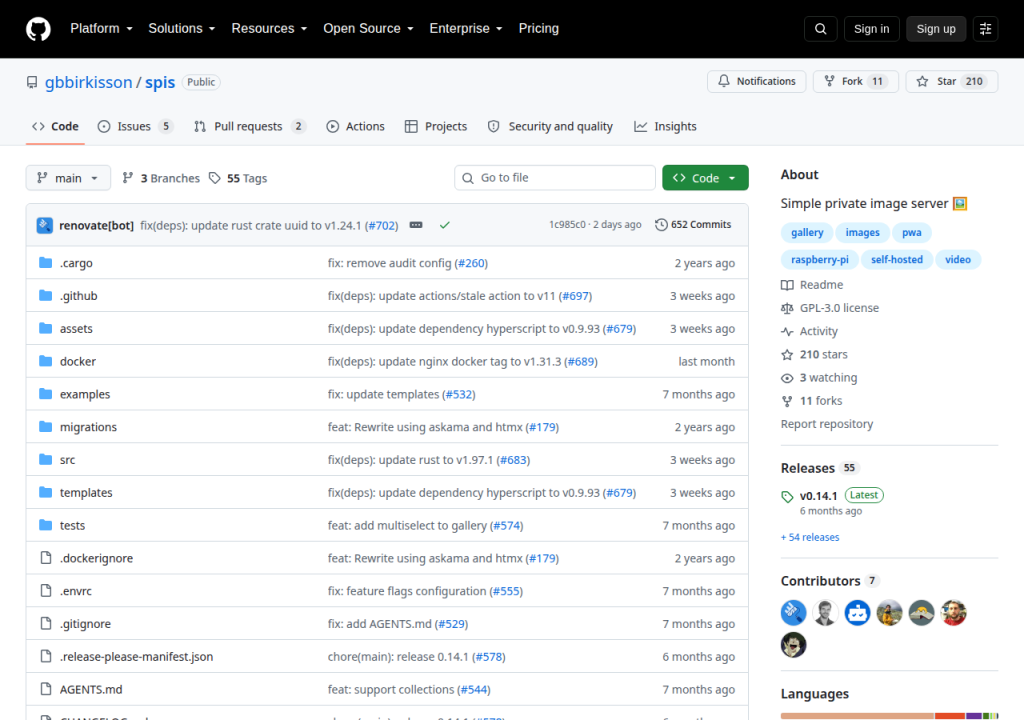This screenshot has width=1024, height=720.
Task: Open the AGENTS.md file
Action: pos(91,689)
